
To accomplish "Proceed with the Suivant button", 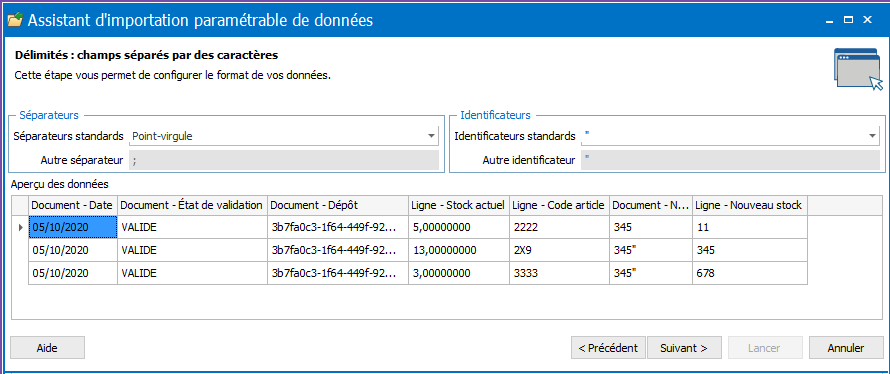I will point(684,348).
